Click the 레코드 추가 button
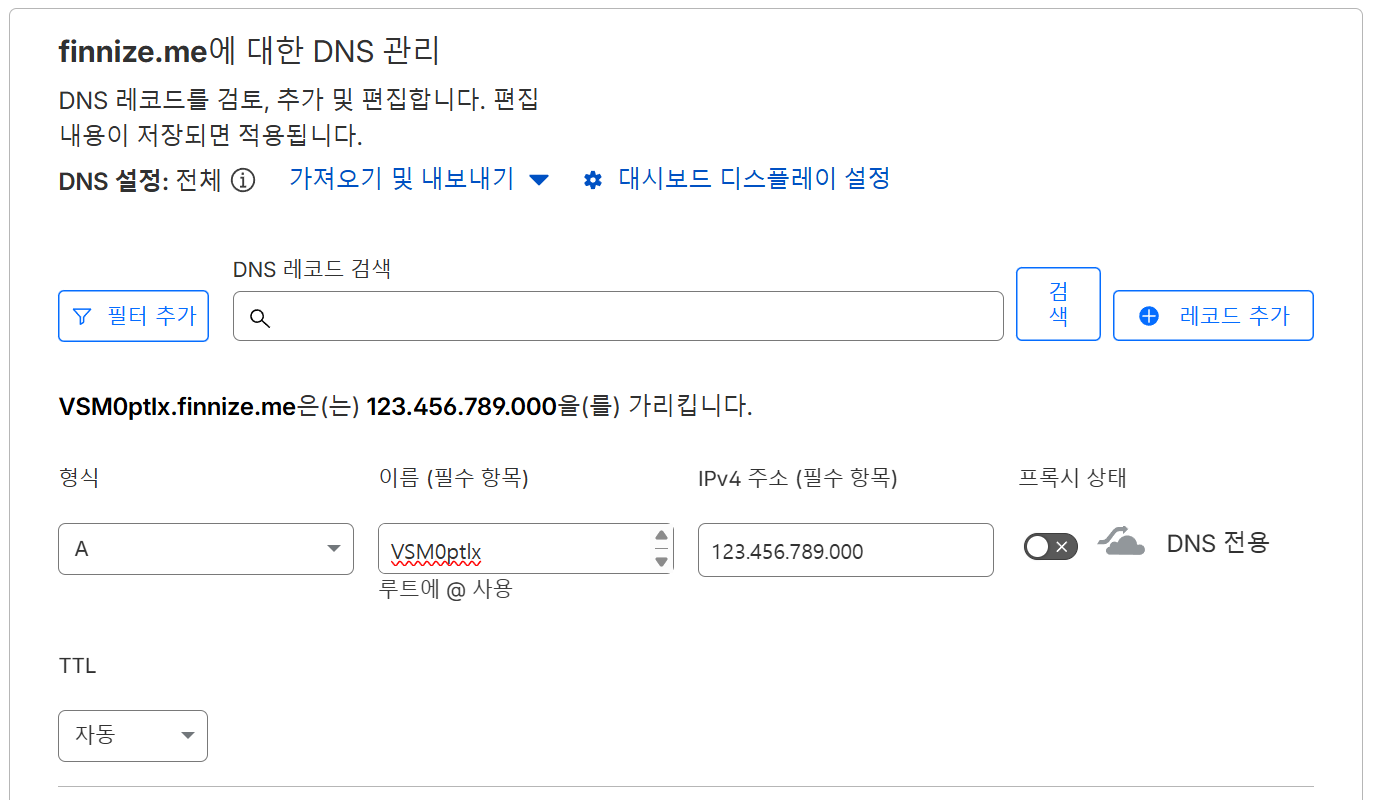Viewport: 1373px width, 800px height. click(1213, 315)
